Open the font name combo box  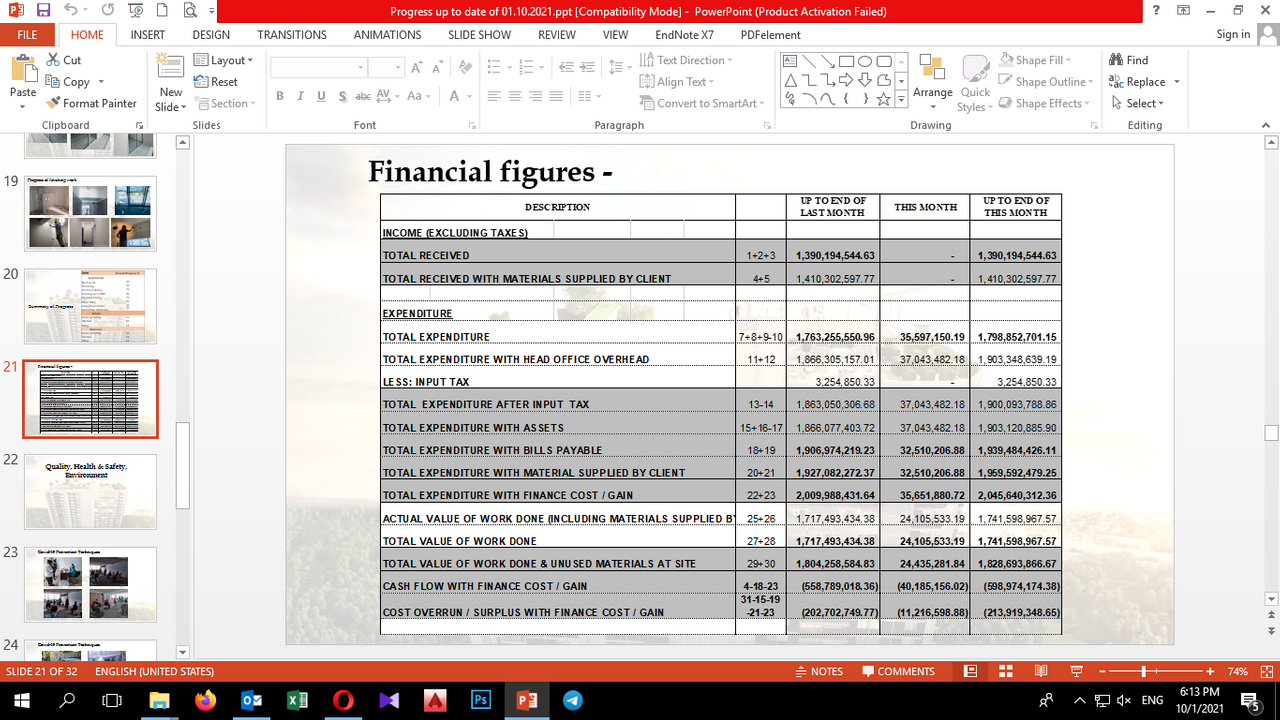coord(318,68)
